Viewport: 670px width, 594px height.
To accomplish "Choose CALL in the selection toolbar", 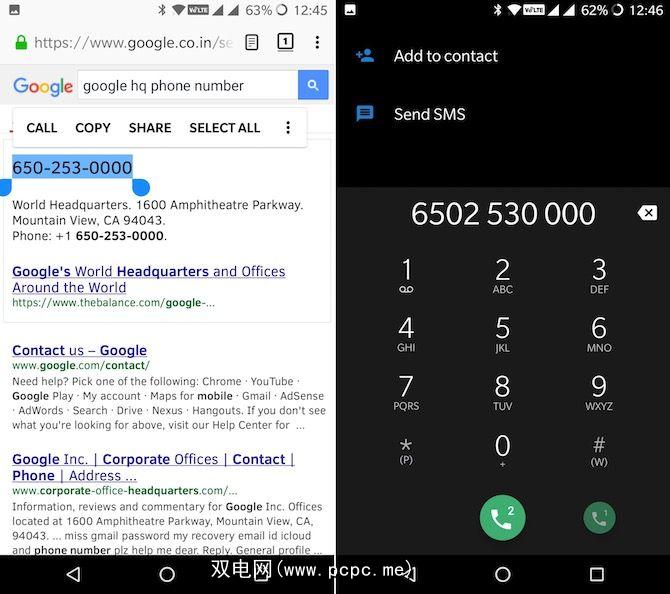I will coord(41,128).
